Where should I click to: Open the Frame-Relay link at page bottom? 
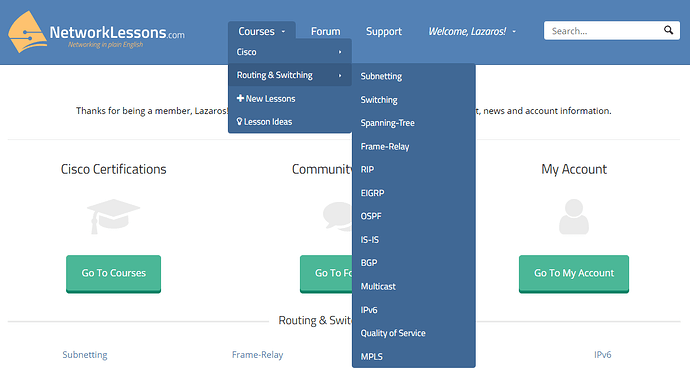pyautogui.click(x=257, y=355)
